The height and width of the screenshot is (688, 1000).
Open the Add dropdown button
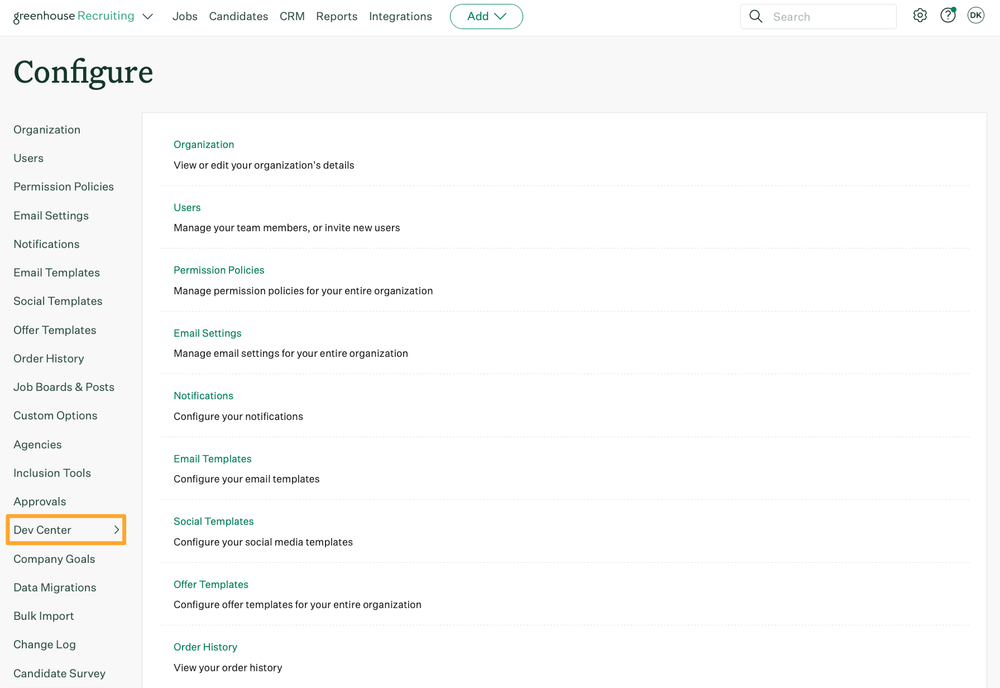486,16
